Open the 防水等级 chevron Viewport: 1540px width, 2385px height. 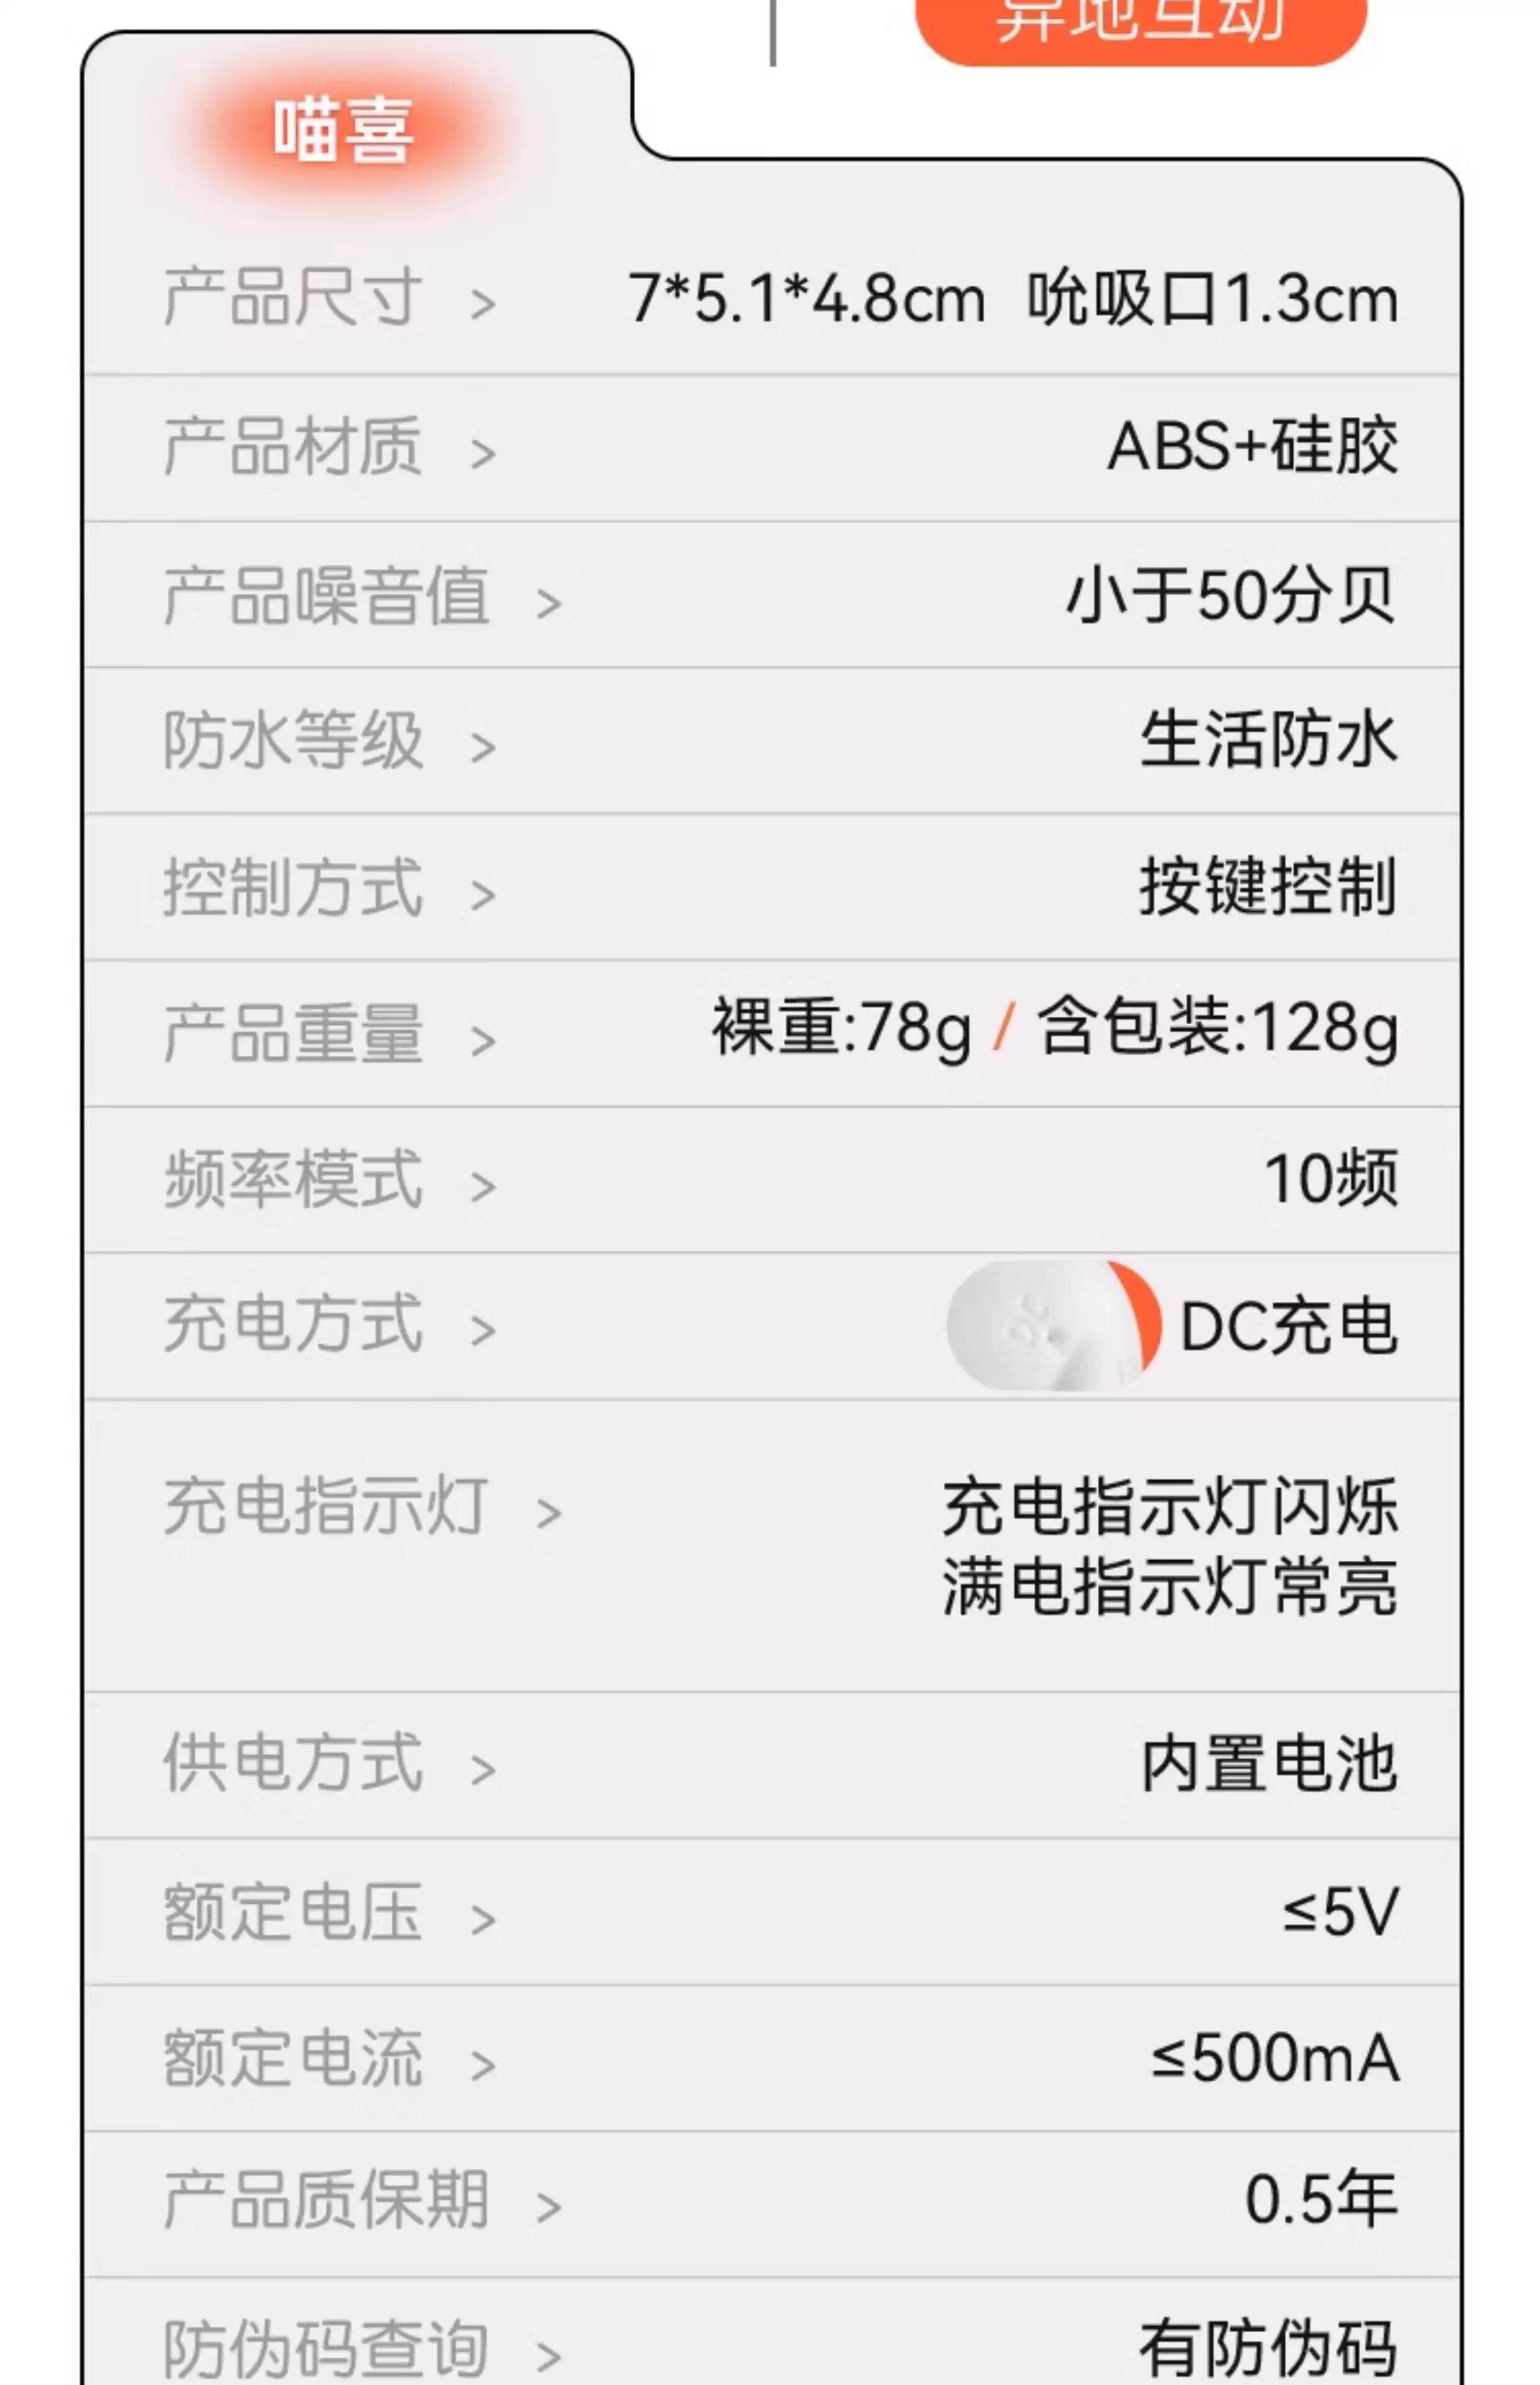pos(483,747)
